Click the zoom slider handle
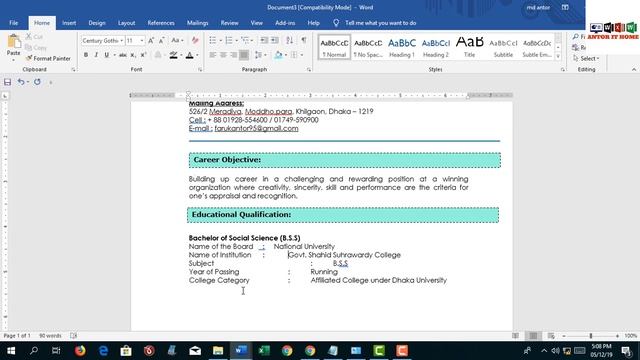Image resolution: width=640 pixels, height=360 pixels. [x=591, y=336]
